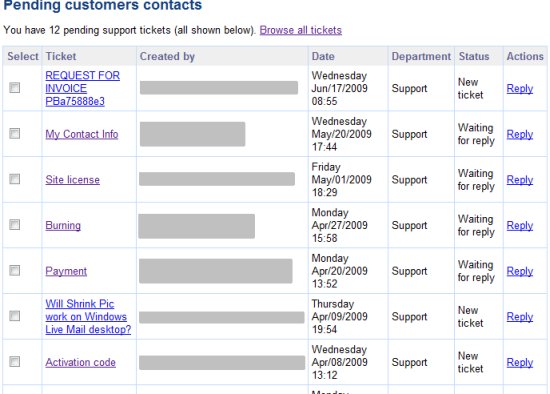Toggle the Burning ticket checkbox
550x394 pixels.
click(15, 225)
